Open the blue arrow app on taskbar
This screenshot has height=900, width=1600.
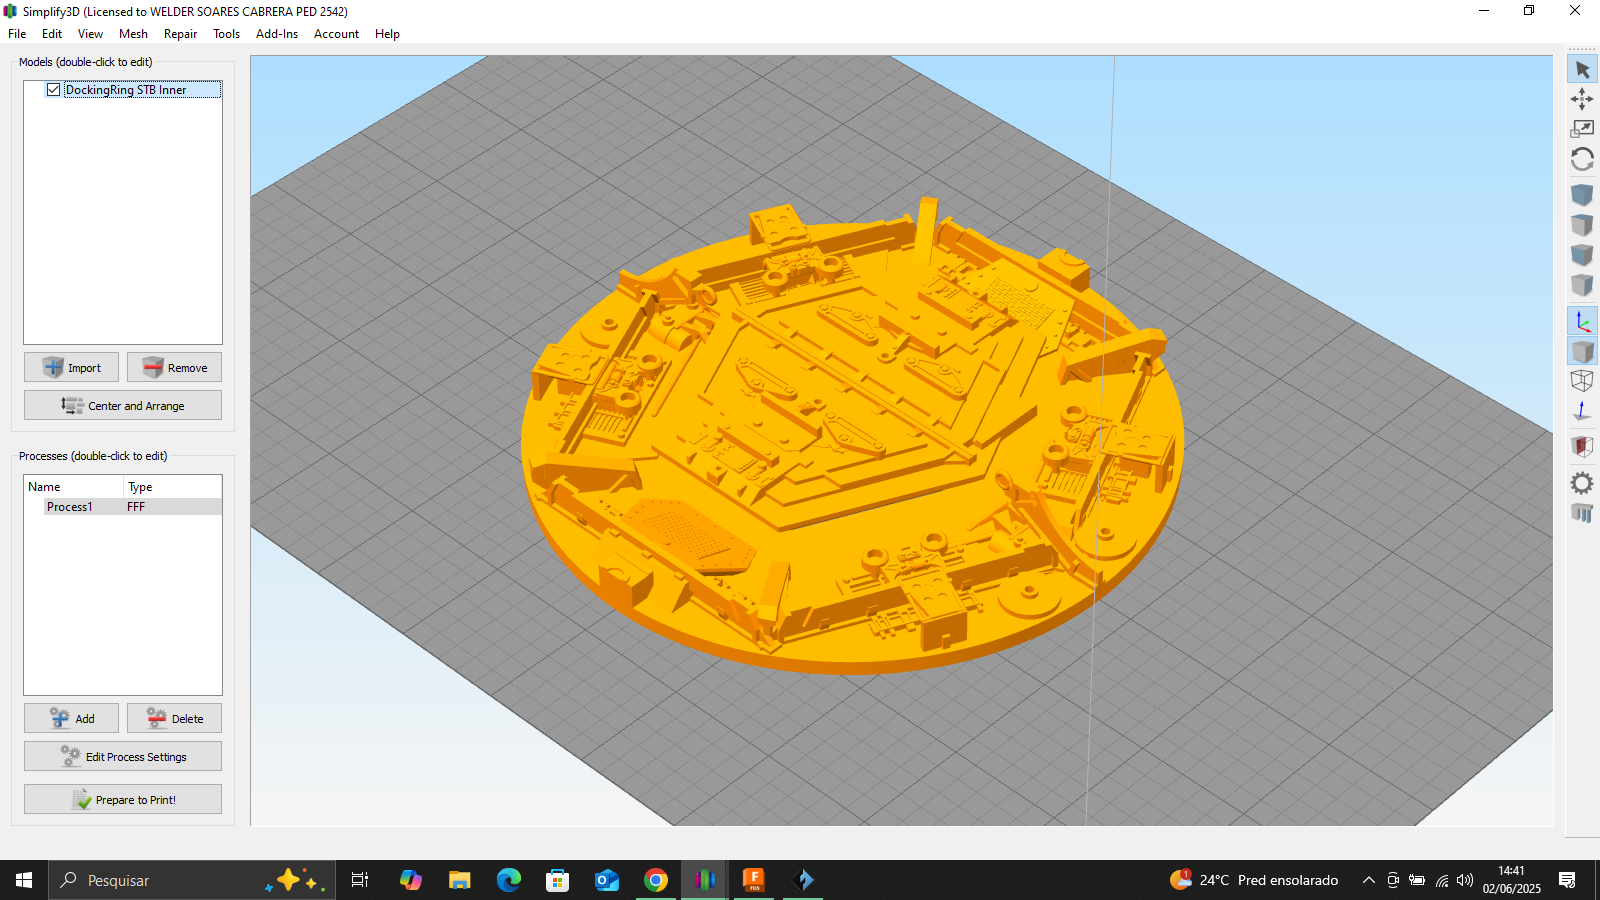(x=803, y=880)
